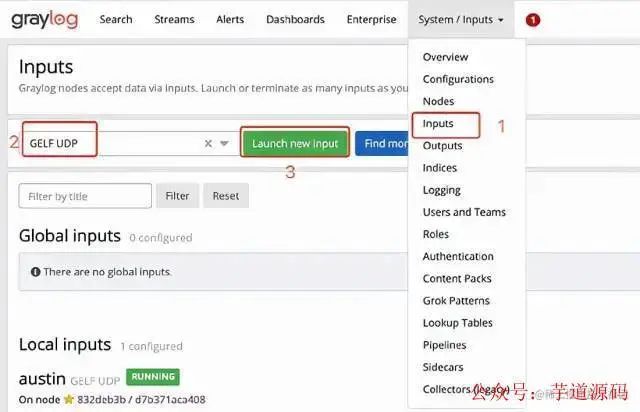Click the Inputs page title
This screenshot has width=640, height=412.
(46, 67)
